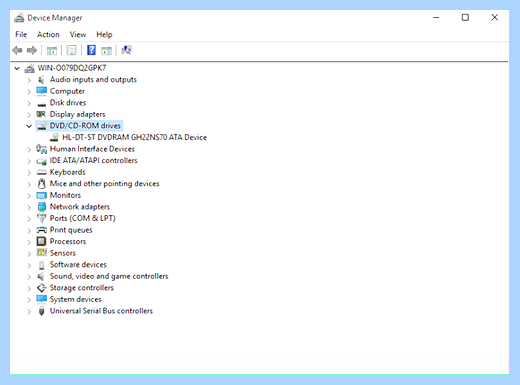Collapse the DVD/CD-ROM drives node

coord(29,126)
